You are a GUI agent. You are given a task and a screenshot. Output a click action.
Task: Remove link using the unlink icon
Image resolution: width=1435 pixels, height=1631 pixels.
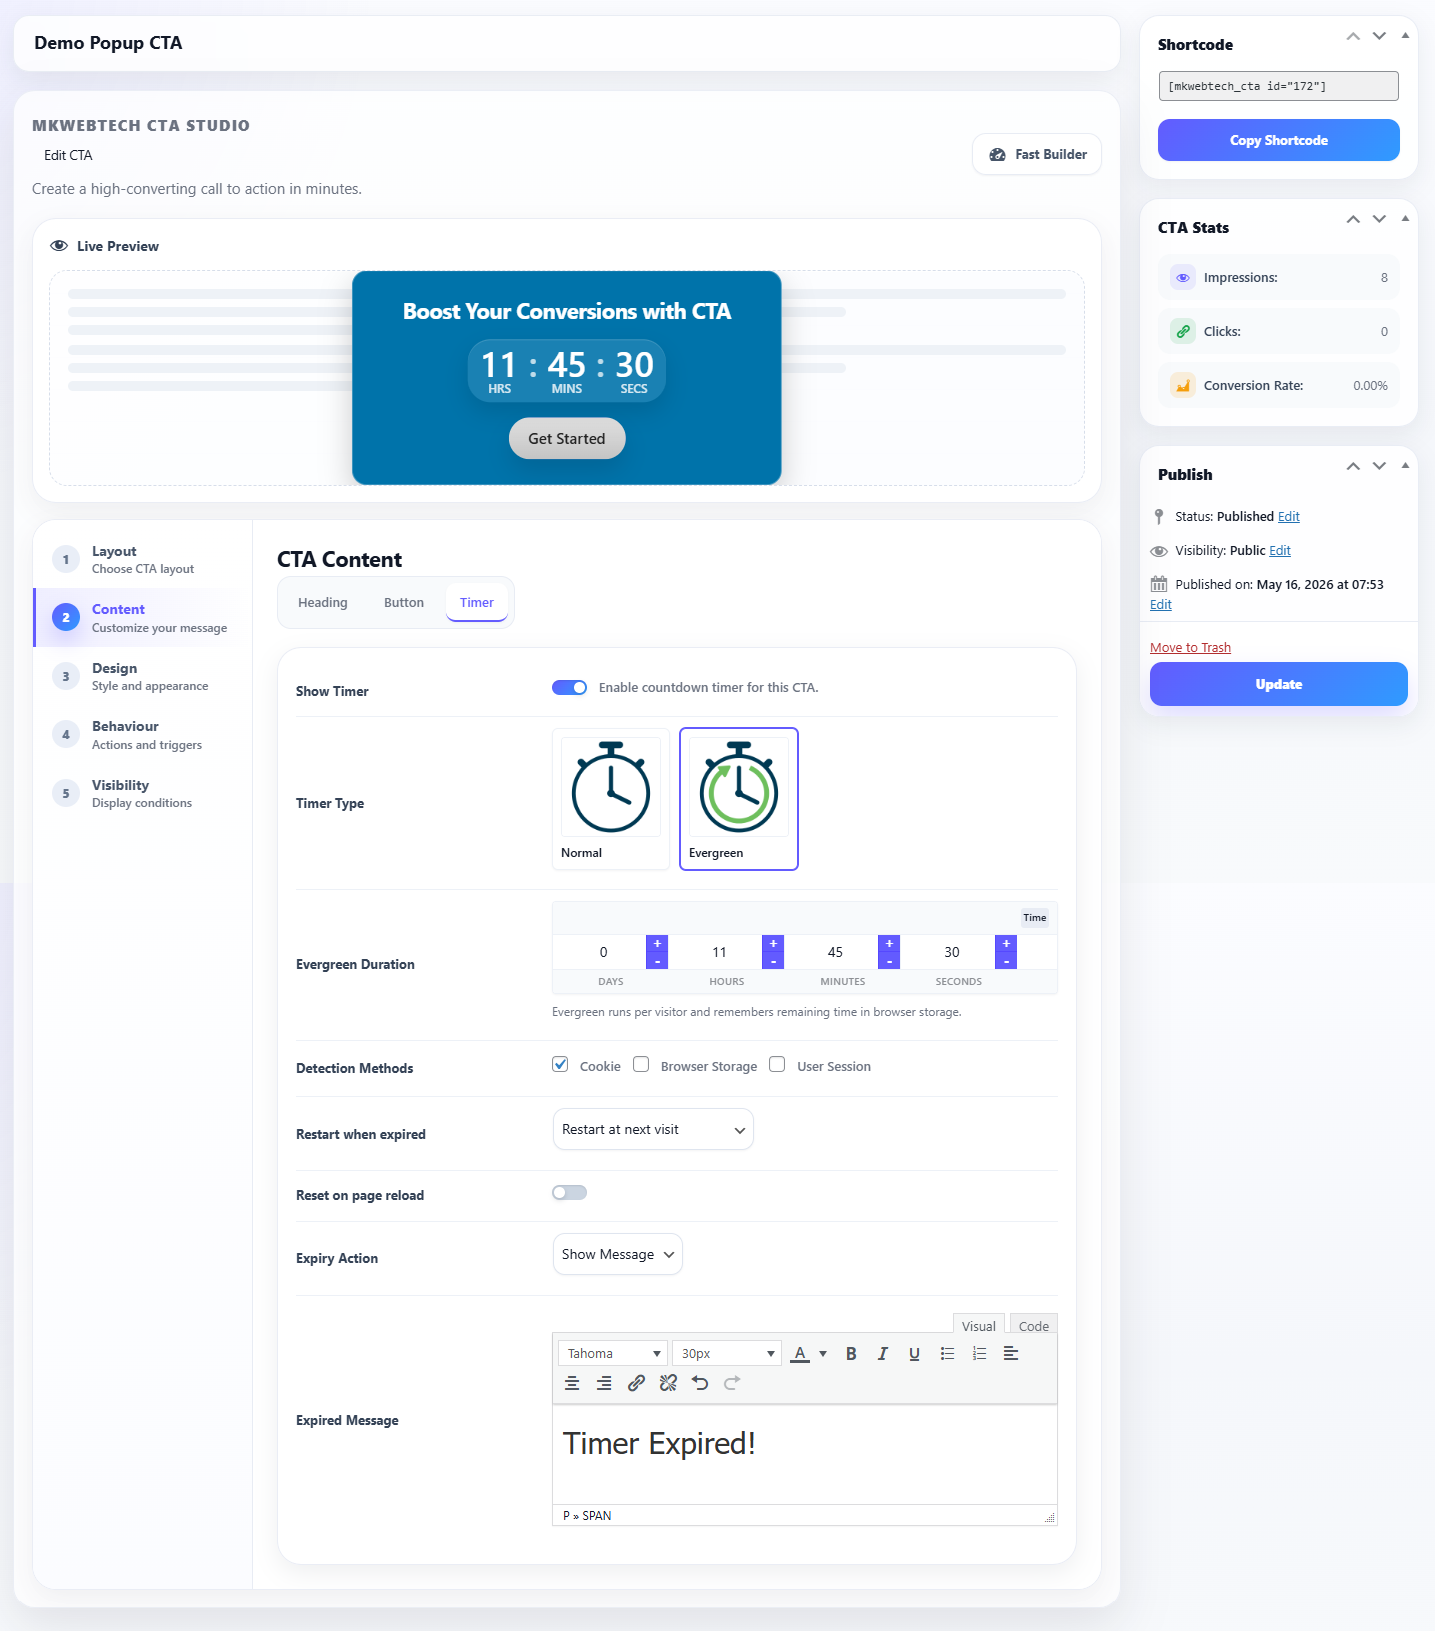[668, 1383]
